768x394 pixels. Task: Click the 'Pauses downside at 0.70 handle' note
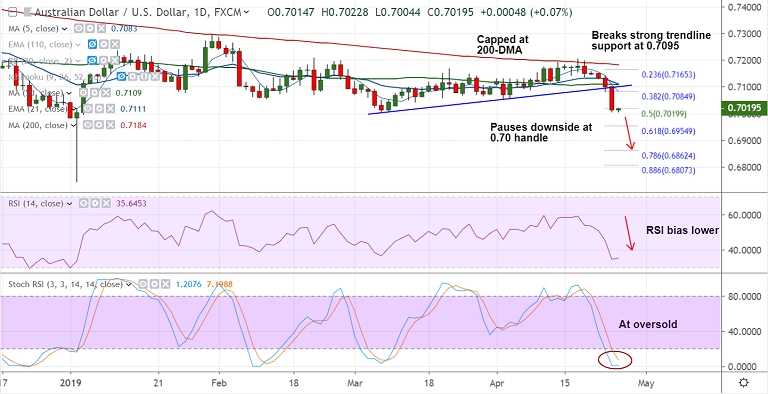(x=541, y=133)
